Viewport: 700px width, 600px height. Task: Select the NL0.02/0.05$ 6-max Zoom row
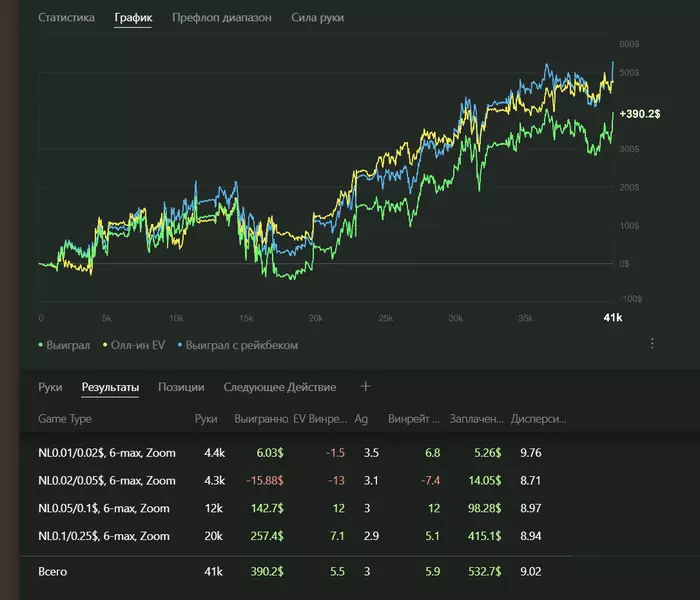point(106,481)
